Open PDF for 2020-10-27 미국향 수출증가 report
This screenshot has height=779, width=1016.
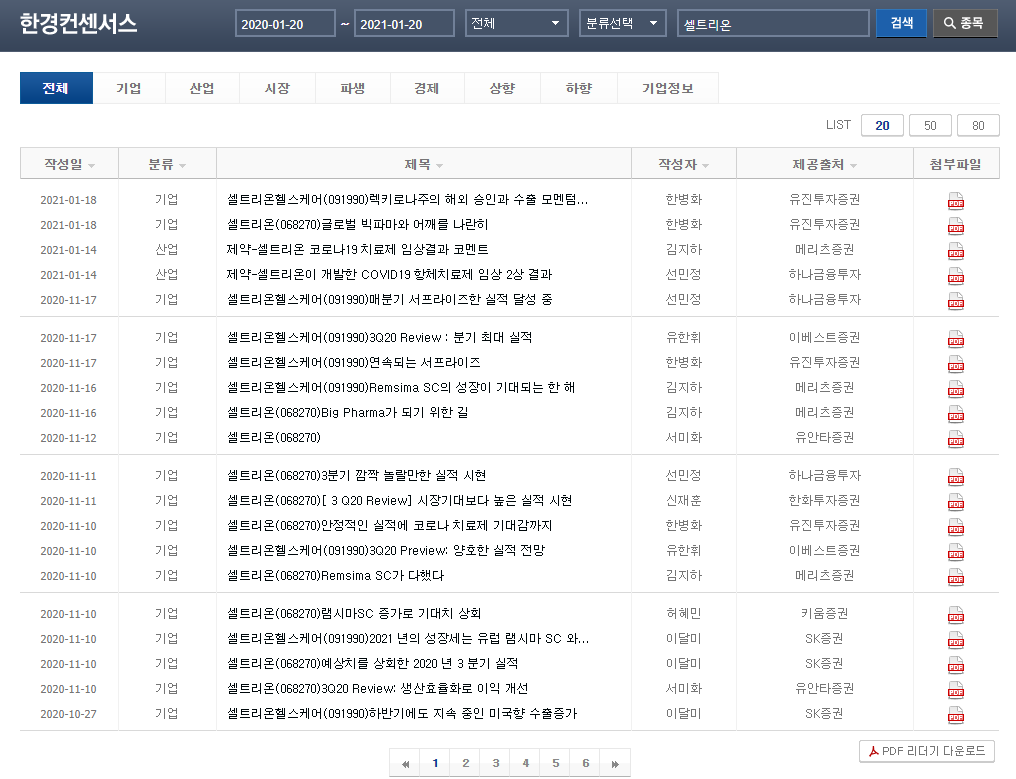955,715
